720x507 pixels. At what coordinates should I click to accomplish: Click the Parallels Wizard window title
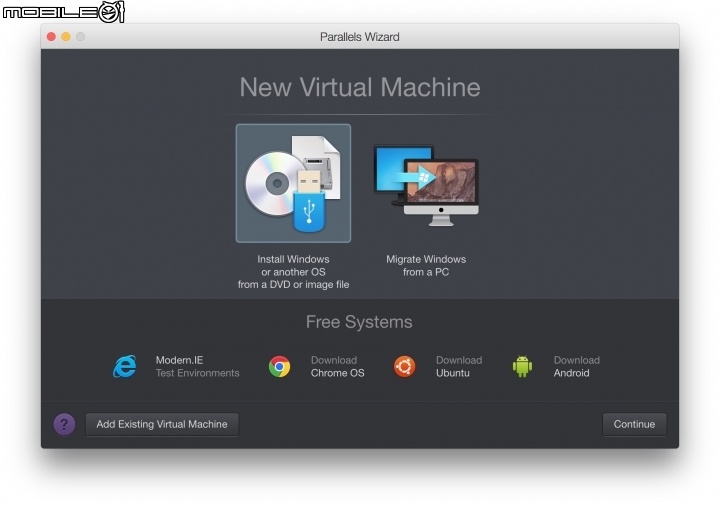tap(360, 37)
